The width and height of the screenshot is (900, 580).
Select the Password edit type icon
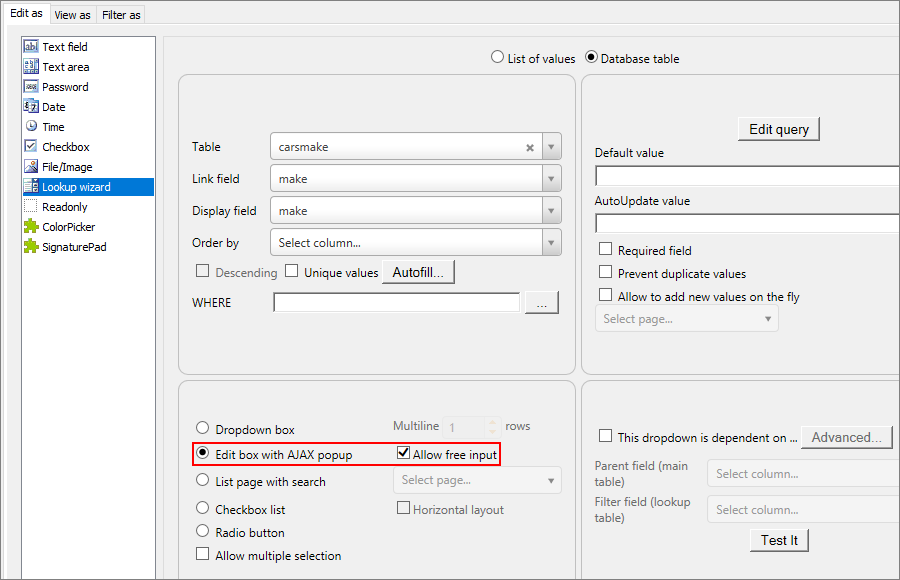(31, 86)
